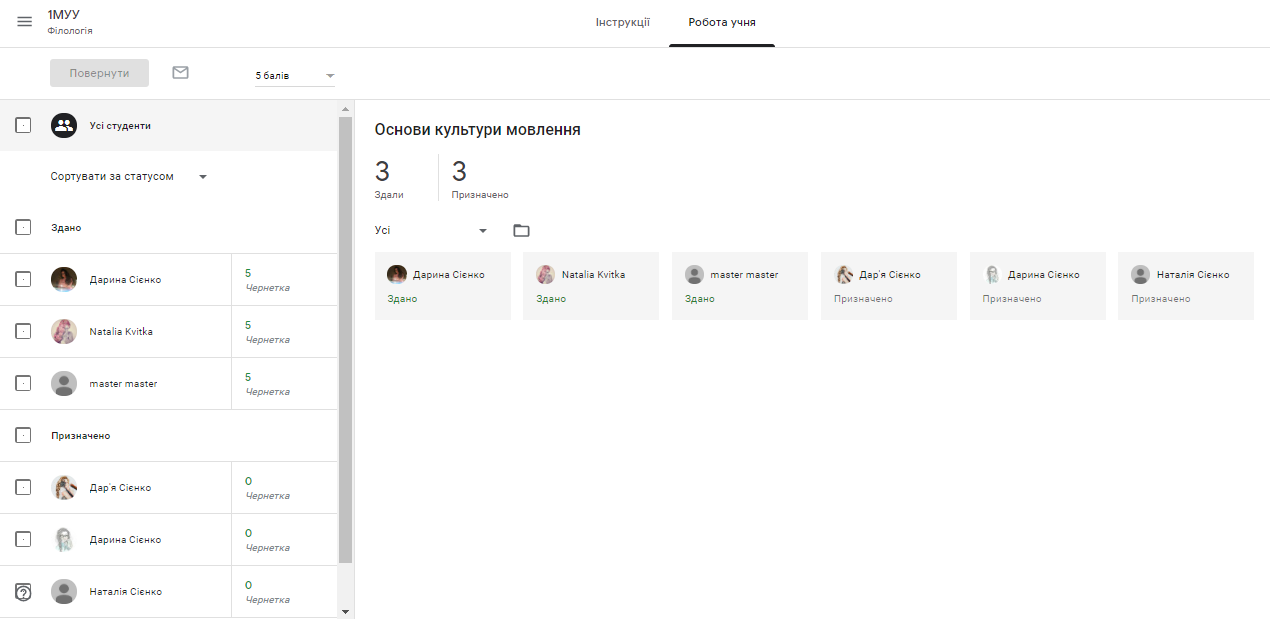
Task: Click the student list vertical scrollbar thumb
Action: (346, 340)
